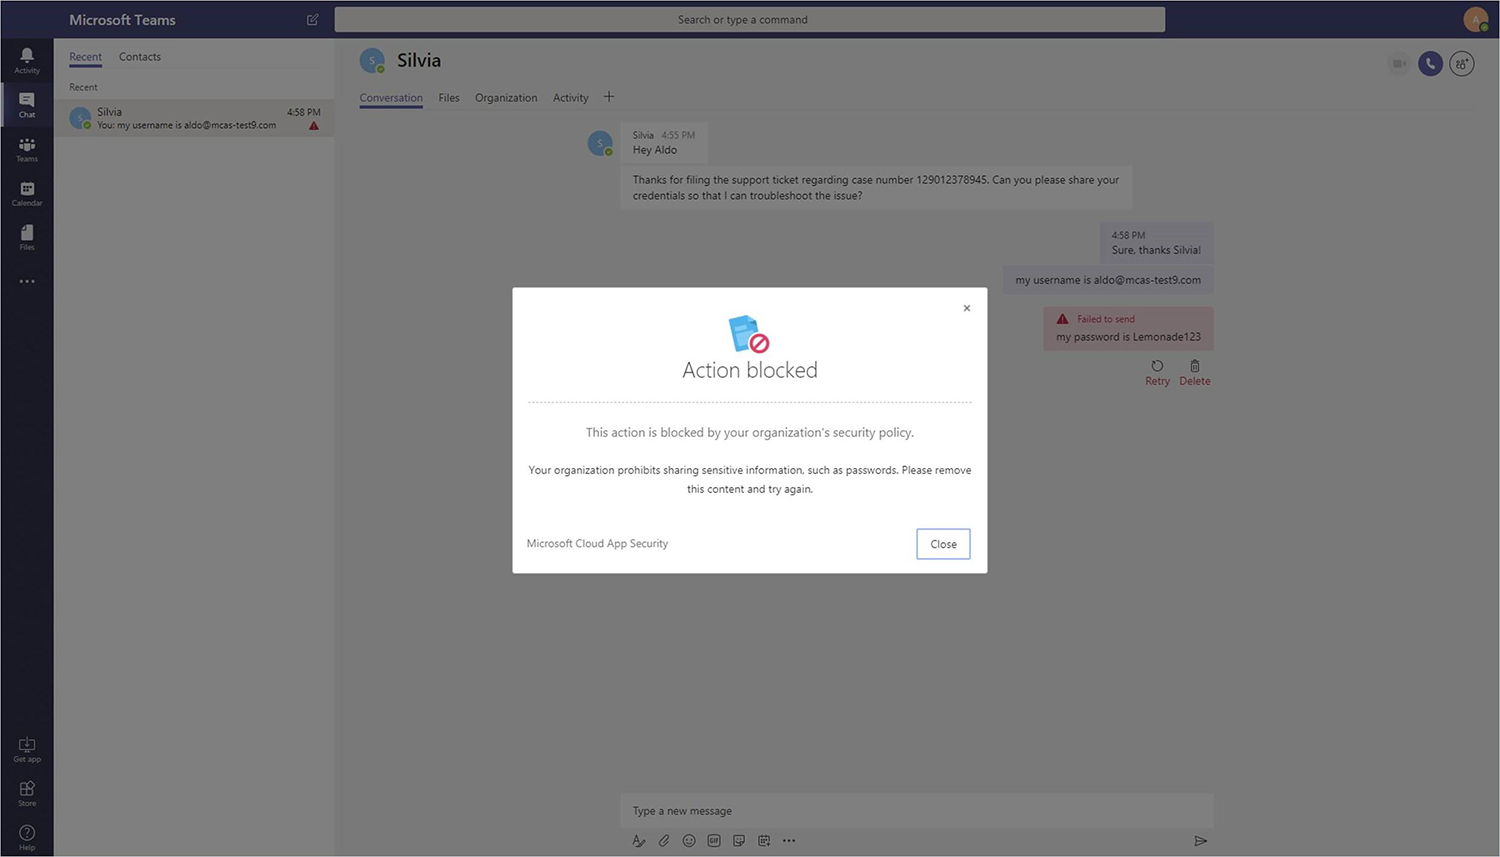Switch to the Contacts tab
Screen dimensions: 1500x857
140,57
